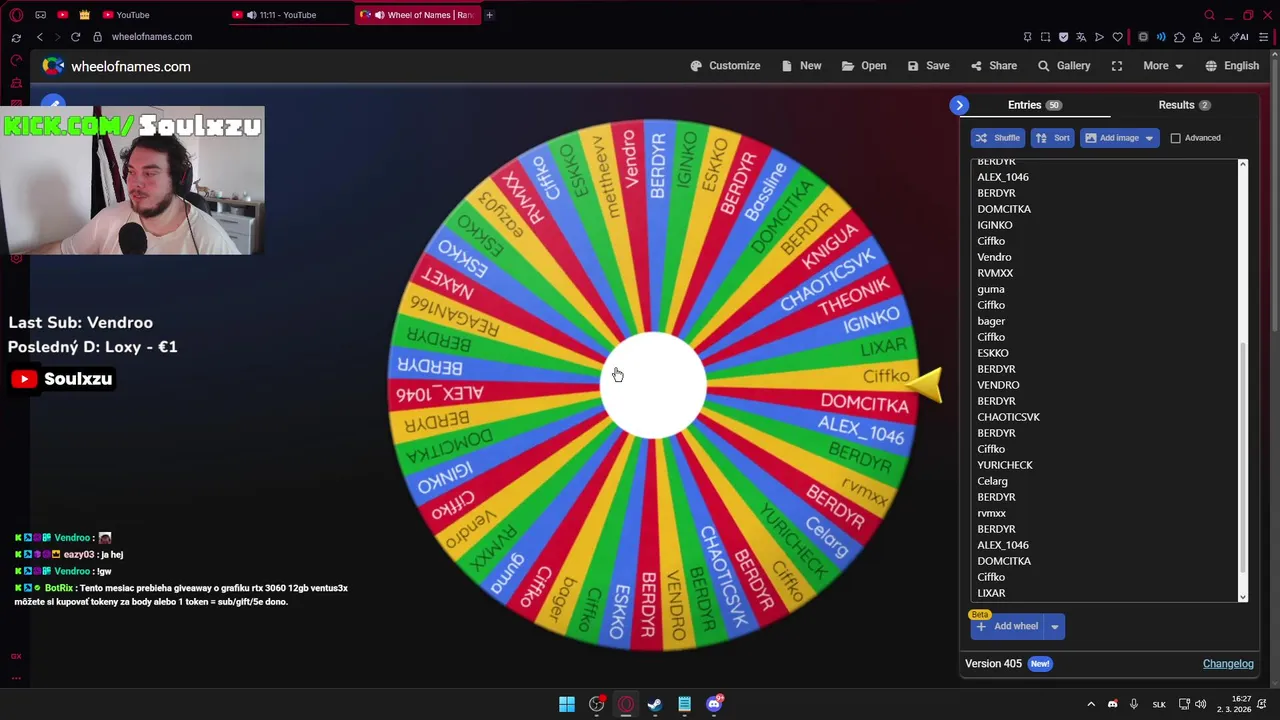The height and width of the screenshot is (720, 1280).
Task: Create a New wheel from toolbar
Action: click(801, 66)
